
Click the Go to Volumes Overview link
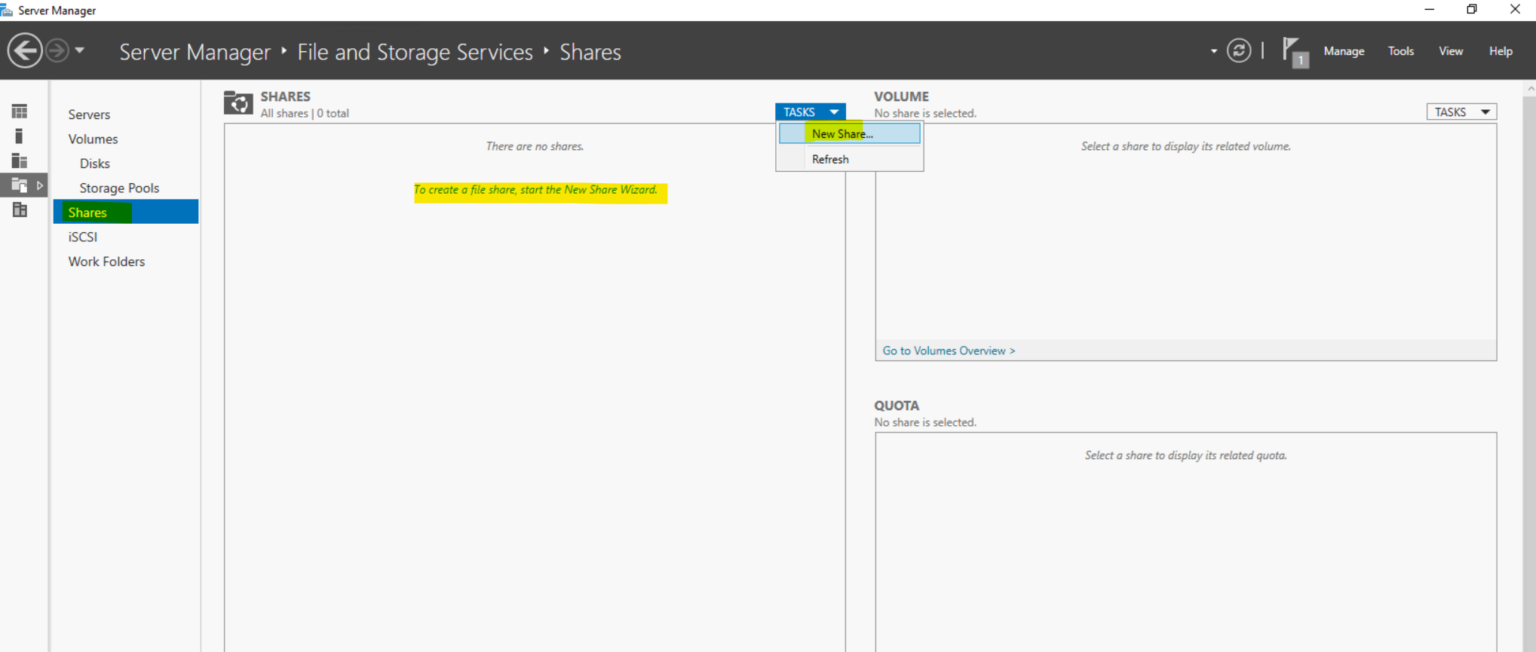coord(947,350)
